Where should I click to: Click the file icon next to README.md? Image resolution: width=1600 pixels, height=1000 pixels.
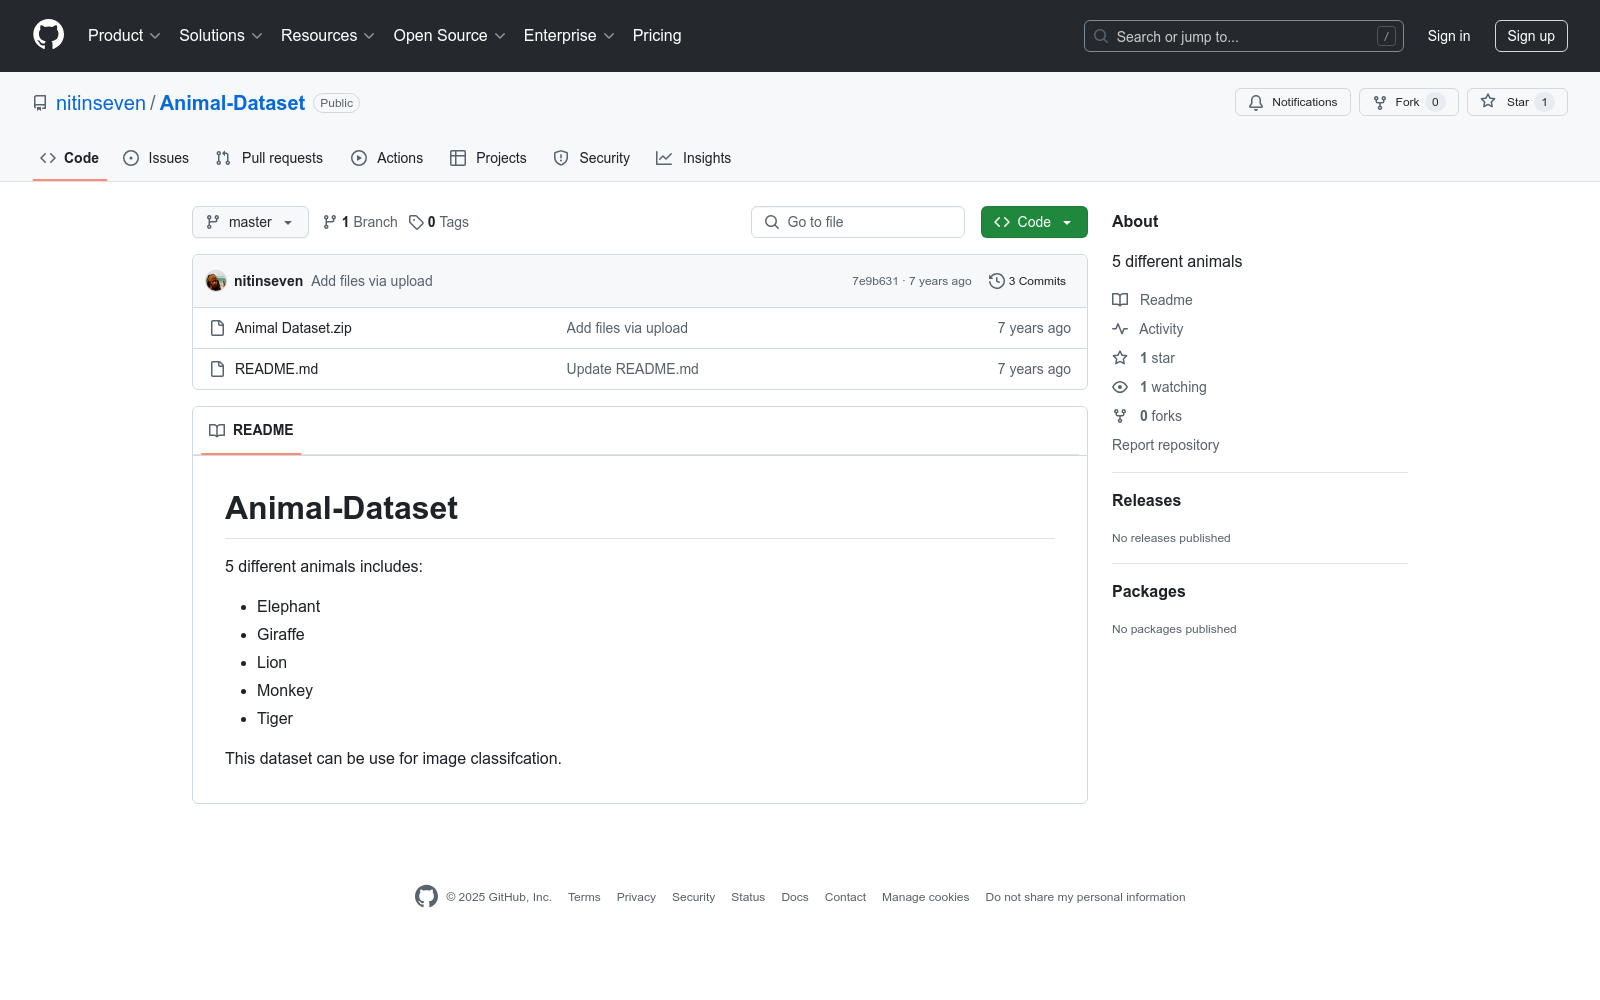(x=217, y=369)
